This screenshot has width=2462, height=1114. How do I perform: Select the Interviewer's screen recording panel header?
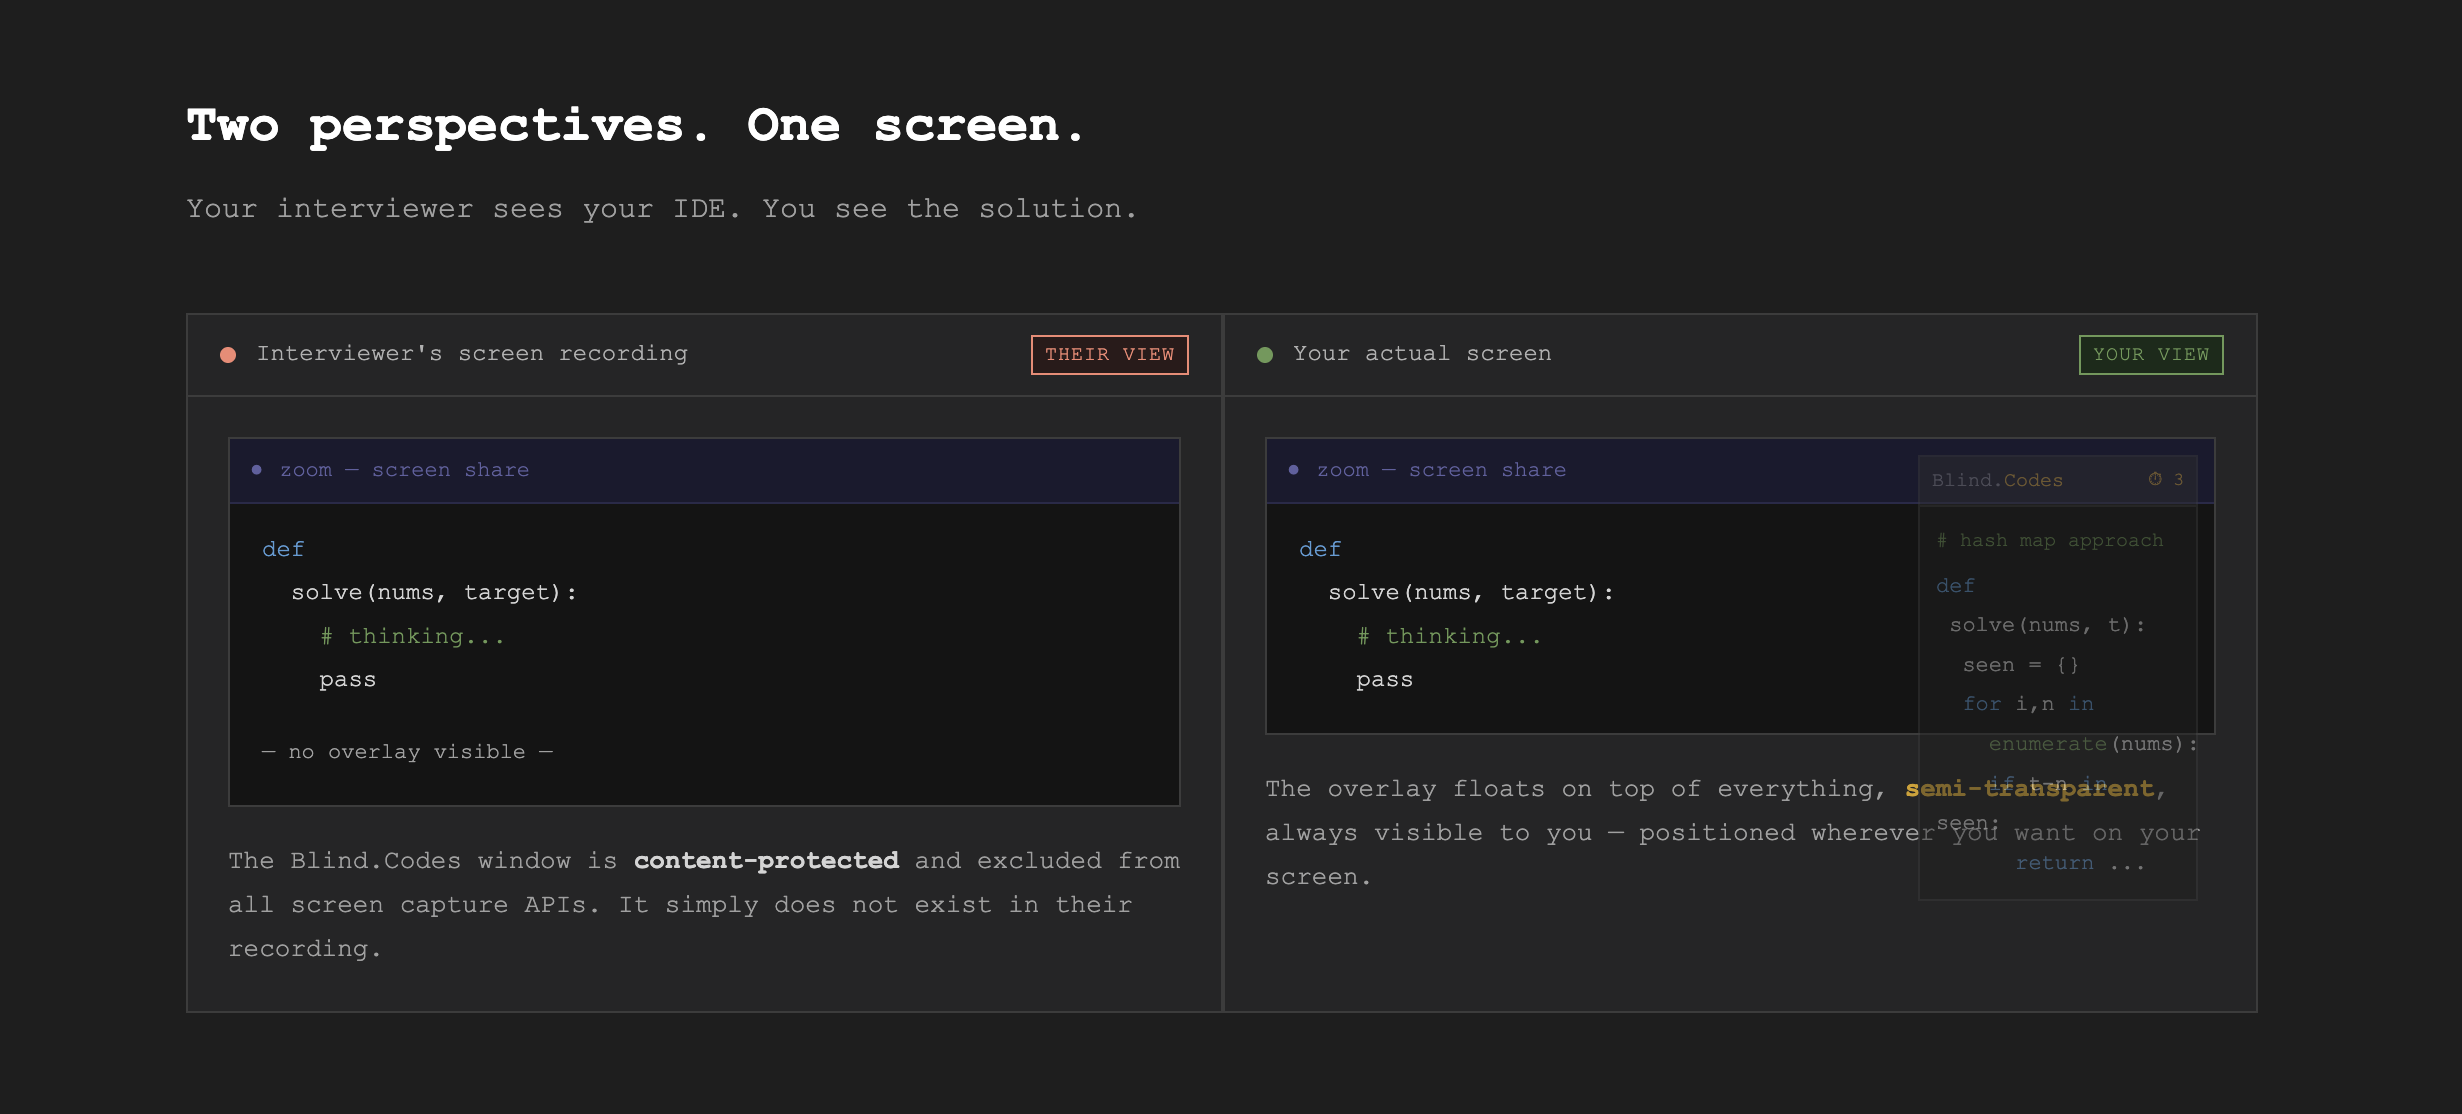pyautogui.click(x=472, y=354)
